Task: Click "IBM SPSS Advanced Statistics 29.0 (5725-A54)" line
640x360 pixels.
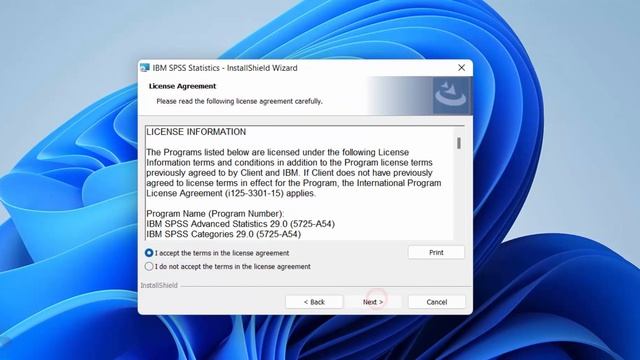Action: [240, 224]
